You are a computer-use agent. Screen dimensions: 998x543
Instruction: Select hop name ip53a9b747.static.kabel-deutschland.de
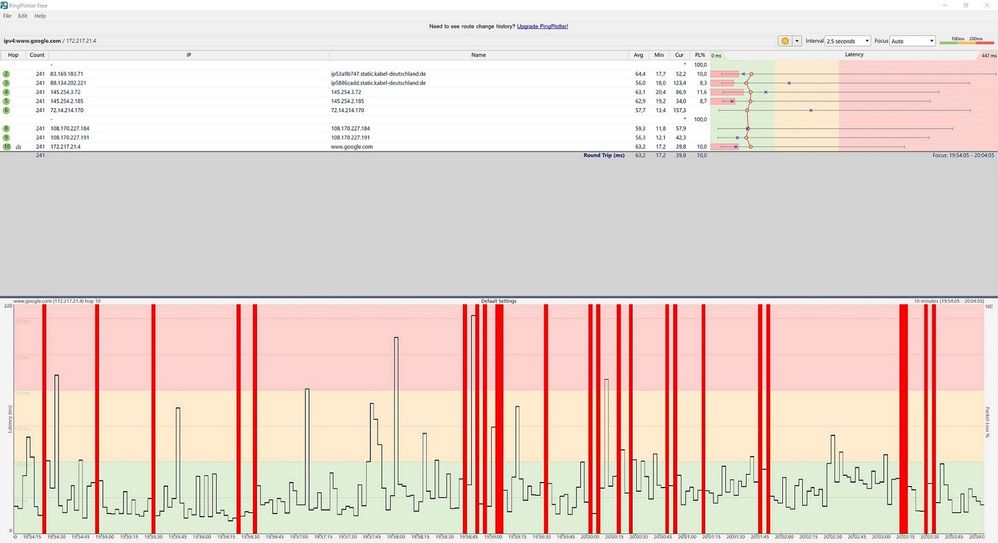378,74
